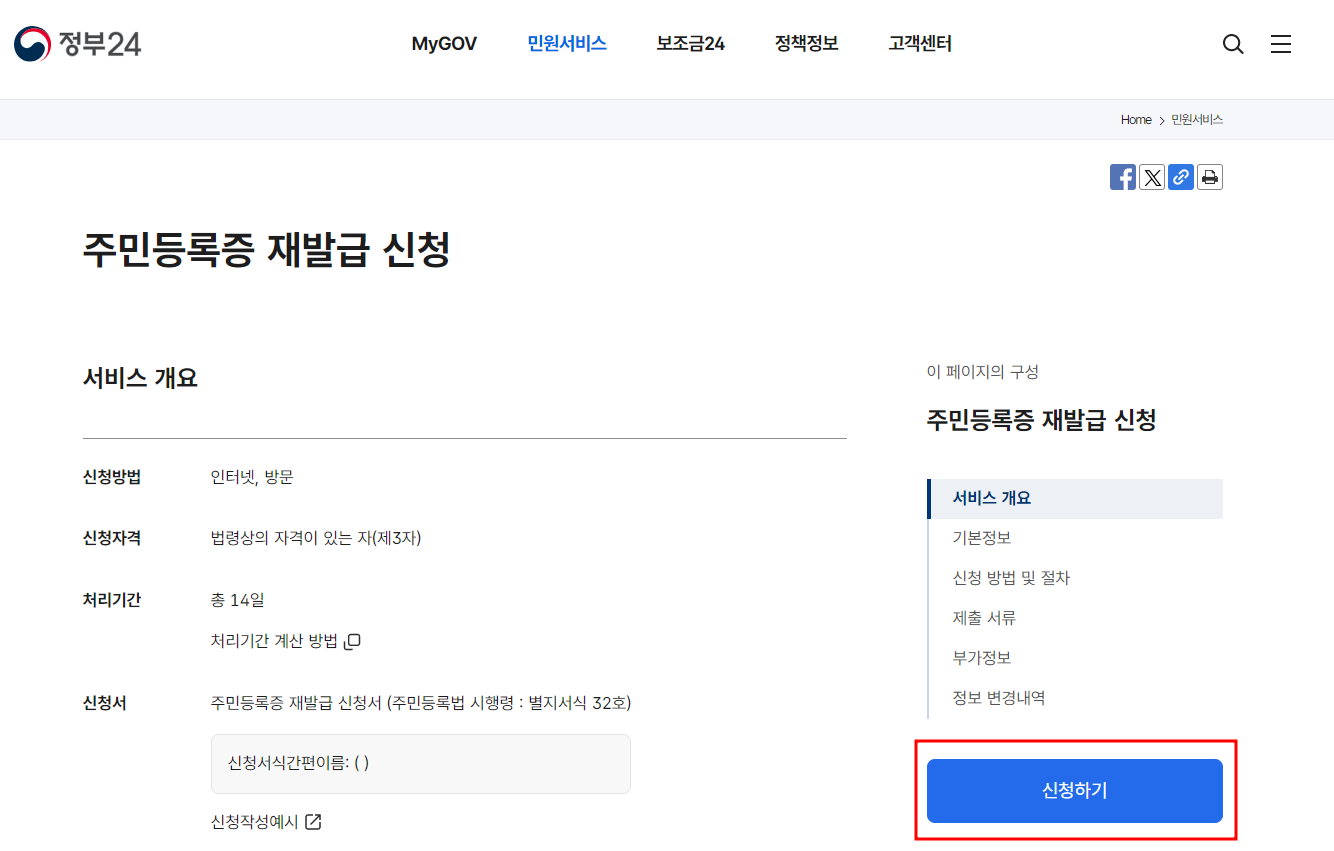Go to Home via the breadcrumb link
Image resolution: width=1334 pixels, height=851 pixels.
pyautogui.click(x=1135, y=119)
